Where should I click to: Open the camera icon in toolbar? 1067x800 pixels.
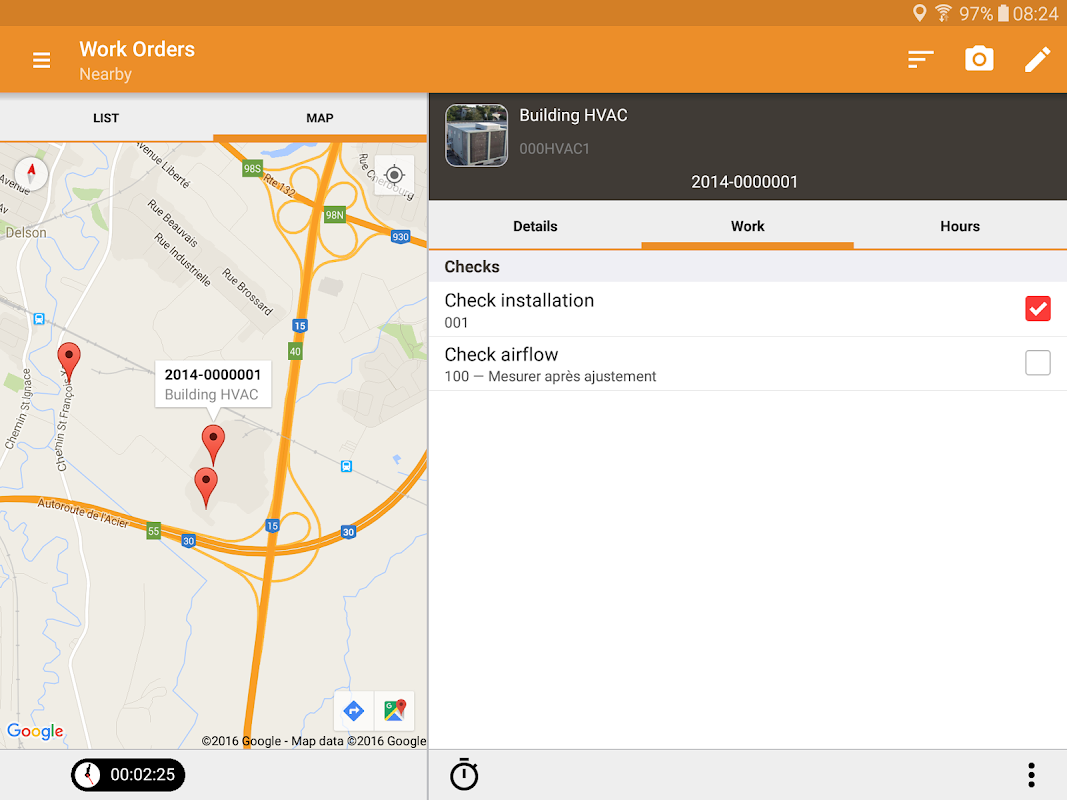coord(979,59)
